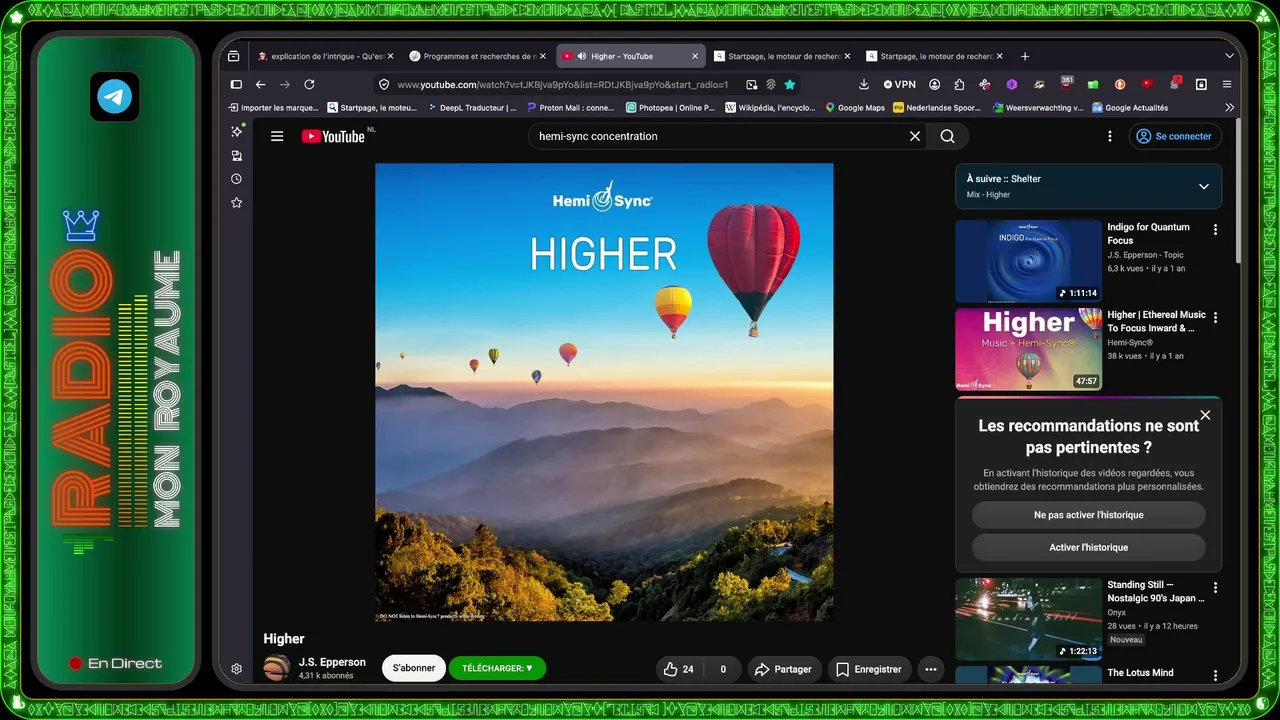Open Indigo for Quantum Focus thumbnail
The width and height of the screenshot is (1280, 720).
click(x=1028, y=261)
